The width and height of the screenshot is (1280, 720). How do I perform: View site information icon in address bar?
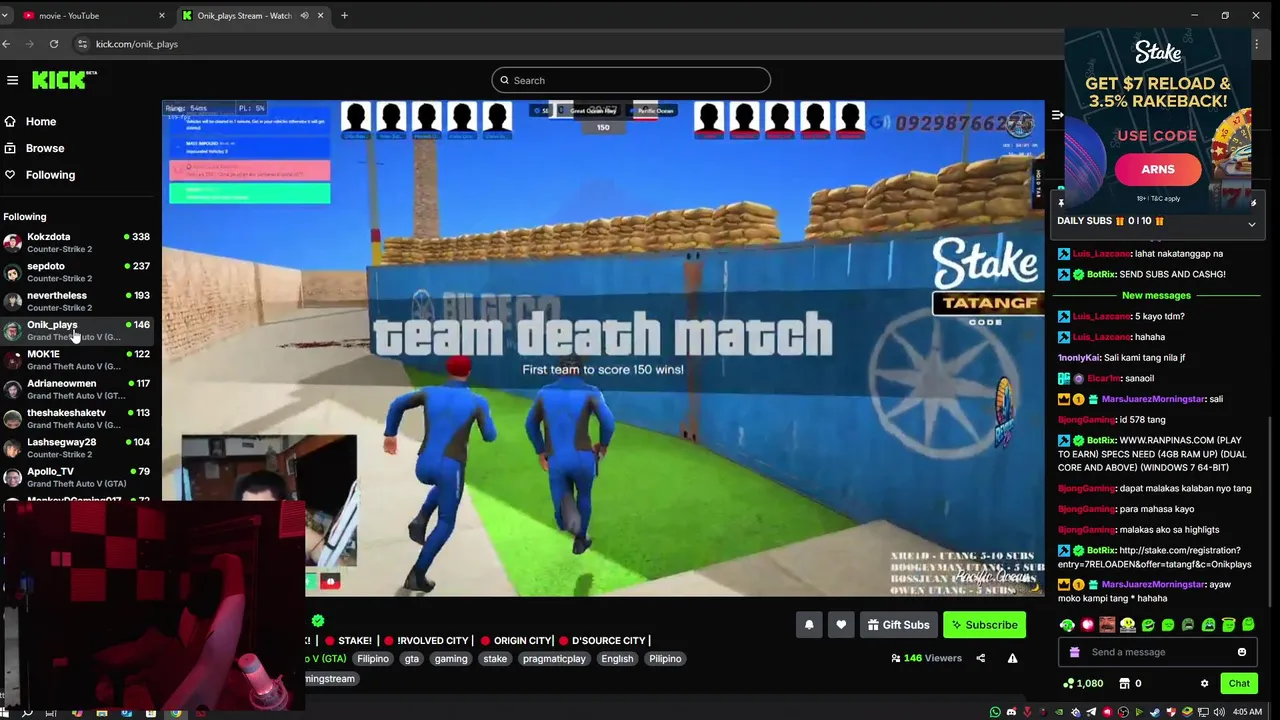[x=82, y=44]
